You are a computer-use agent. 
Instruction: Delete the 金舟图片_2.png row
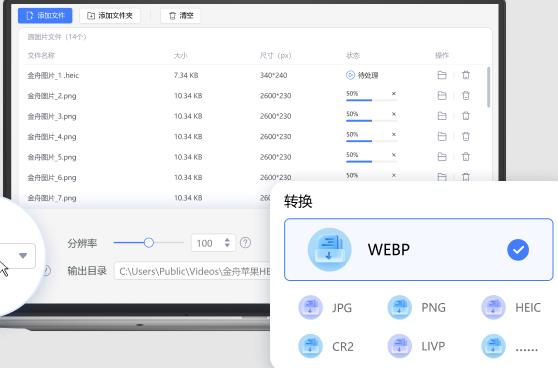tap(466, 95)
